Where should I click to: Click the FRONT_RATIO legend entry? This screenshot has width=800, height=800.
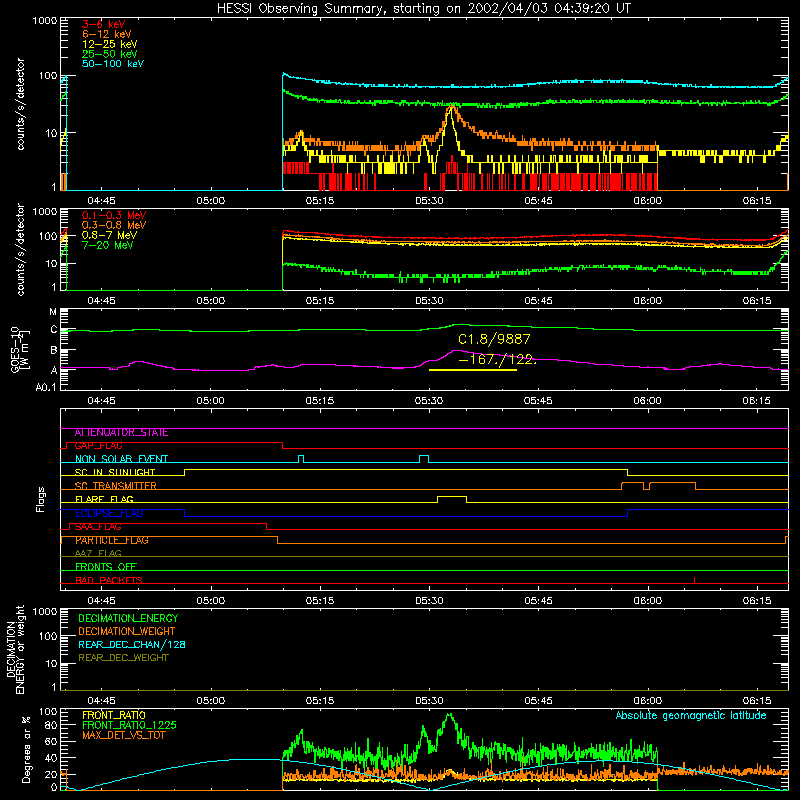pos(114,715)
